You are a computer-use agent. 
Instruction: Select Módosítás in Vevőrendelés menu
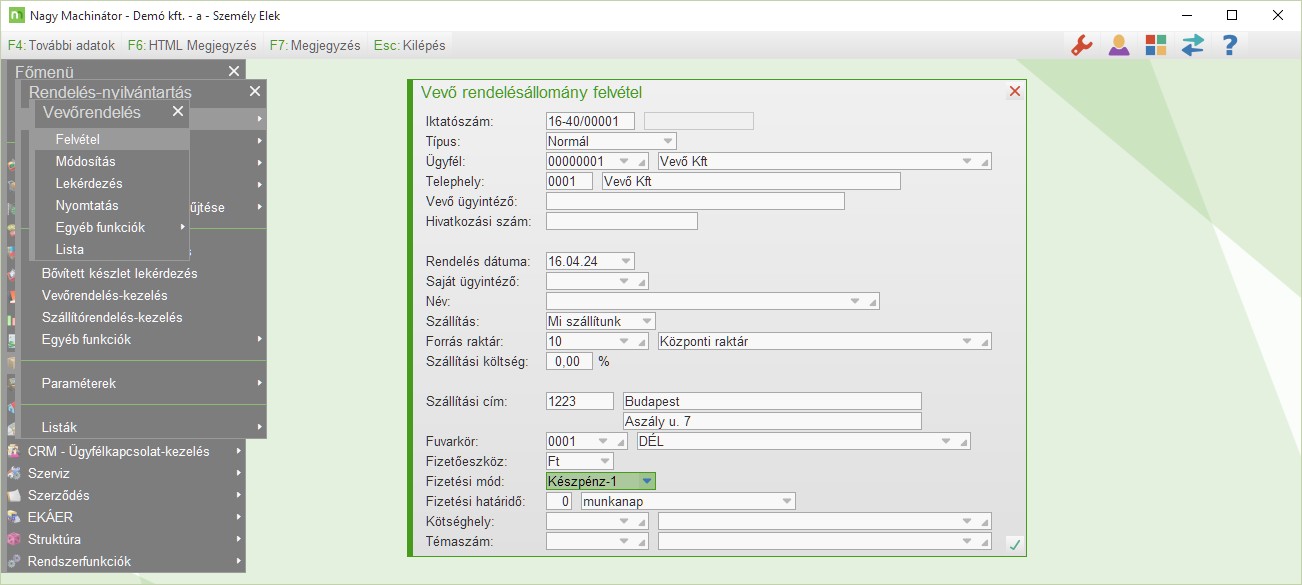click(x=85, y=161)
